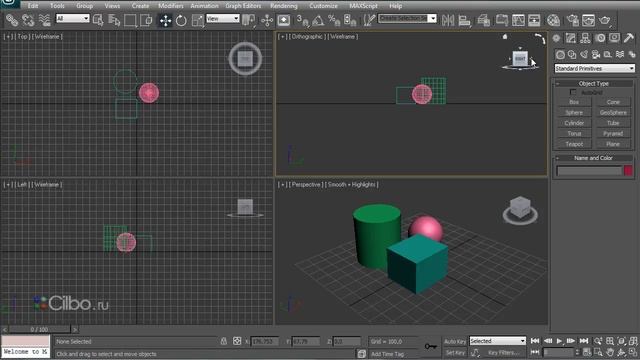Enable the AutoGrid checkbox
This screenshot has height=360, width=640.
click(x=573, y=92)
